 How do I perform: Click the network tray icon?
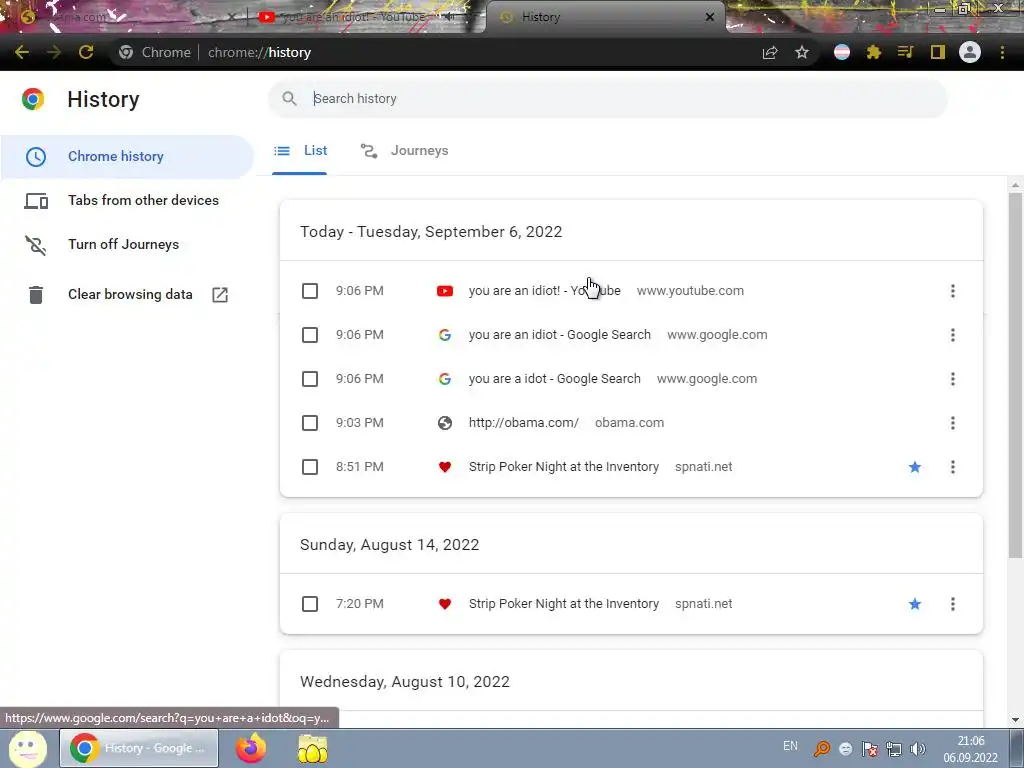[x=893, y=749]
